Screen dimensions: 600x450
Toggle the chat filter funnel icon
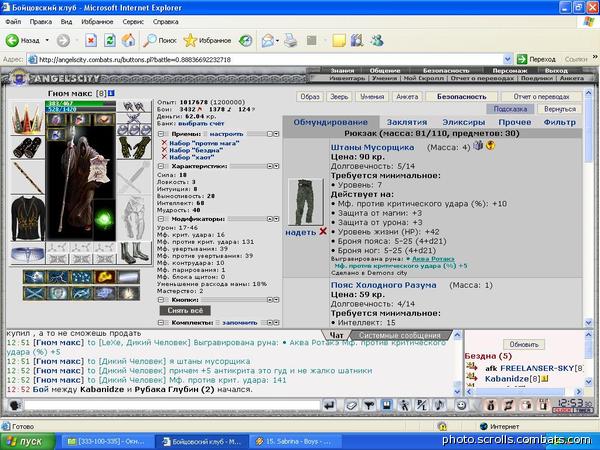click(x=368, y=405)
